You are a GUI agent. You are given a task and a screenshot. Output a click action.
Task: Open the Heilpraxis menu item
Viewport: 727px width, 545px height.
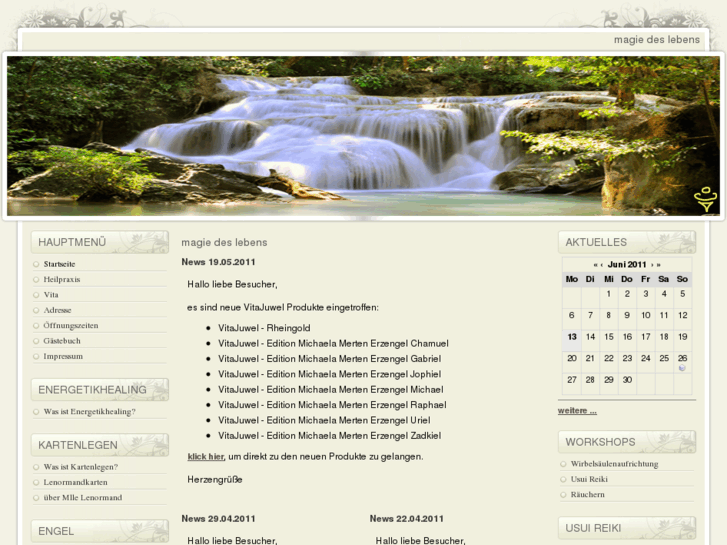point(62,279)
